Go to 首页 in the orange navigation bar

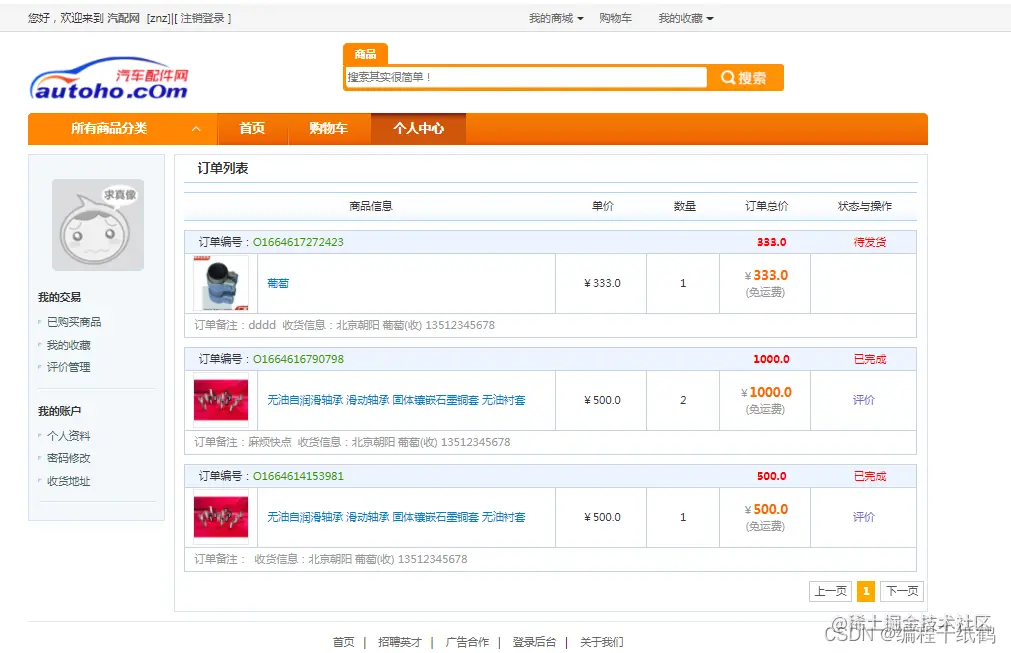point(252,129)
